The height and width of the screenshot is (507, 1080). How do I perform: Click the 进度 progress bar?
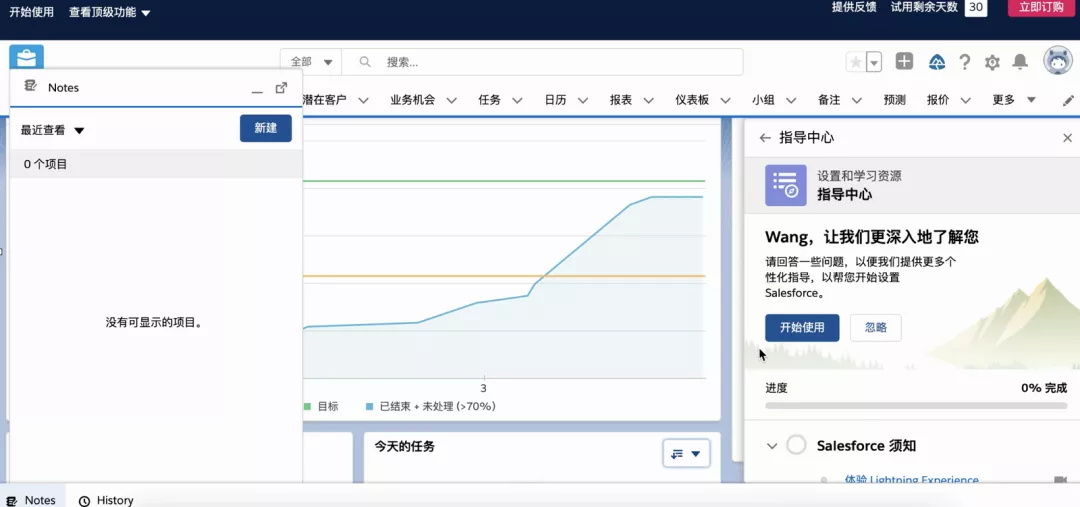[x=916, y=406]
